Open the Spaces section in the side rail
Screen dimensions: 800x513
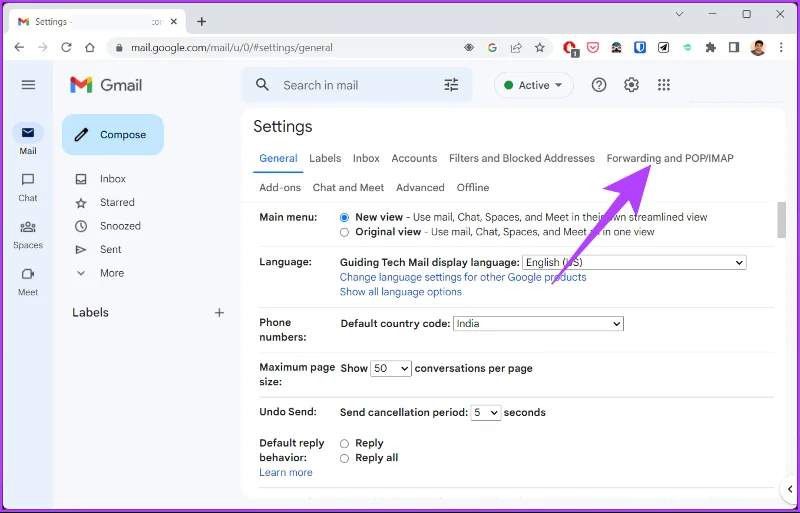[28, 235]
